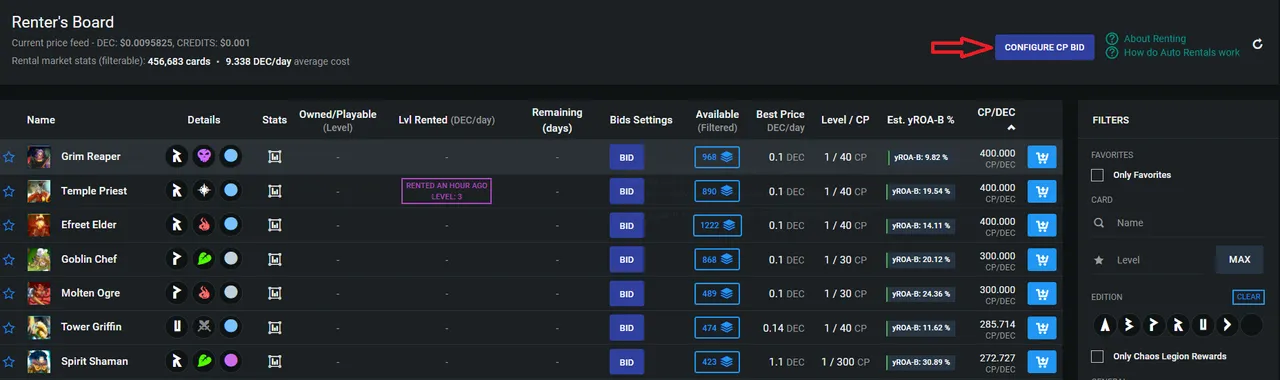Click Grim Reaper's purple death element icon
Screen dimensions: 1280x380
pos(204,157)
